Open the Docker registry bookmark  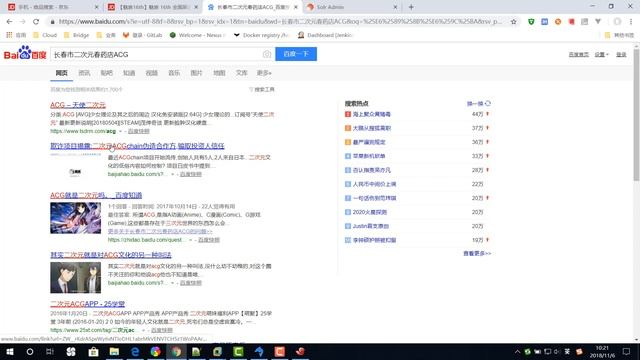[261, 35]
